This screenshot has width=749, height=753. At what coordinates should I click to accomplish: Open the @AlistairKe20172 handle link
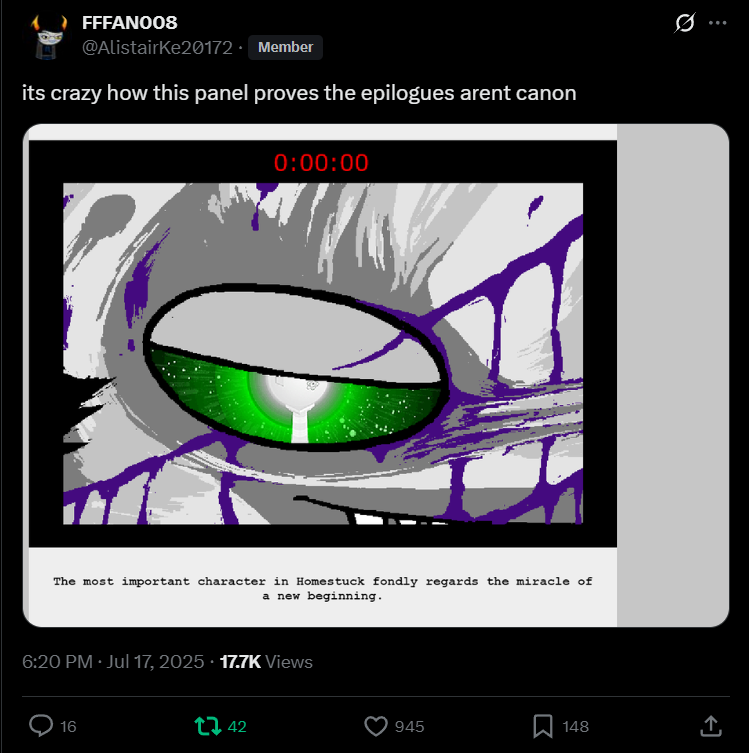tap(157, 48)
